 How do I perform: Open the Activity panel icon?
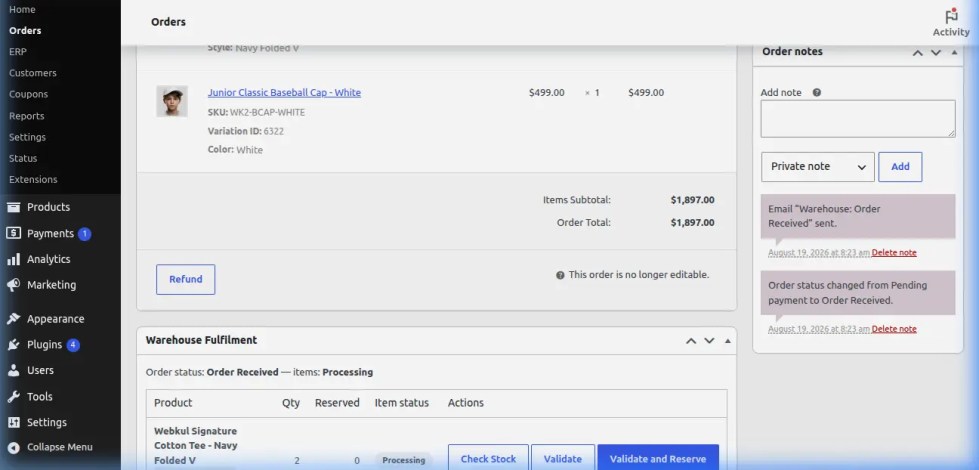(x=951, y=16)
